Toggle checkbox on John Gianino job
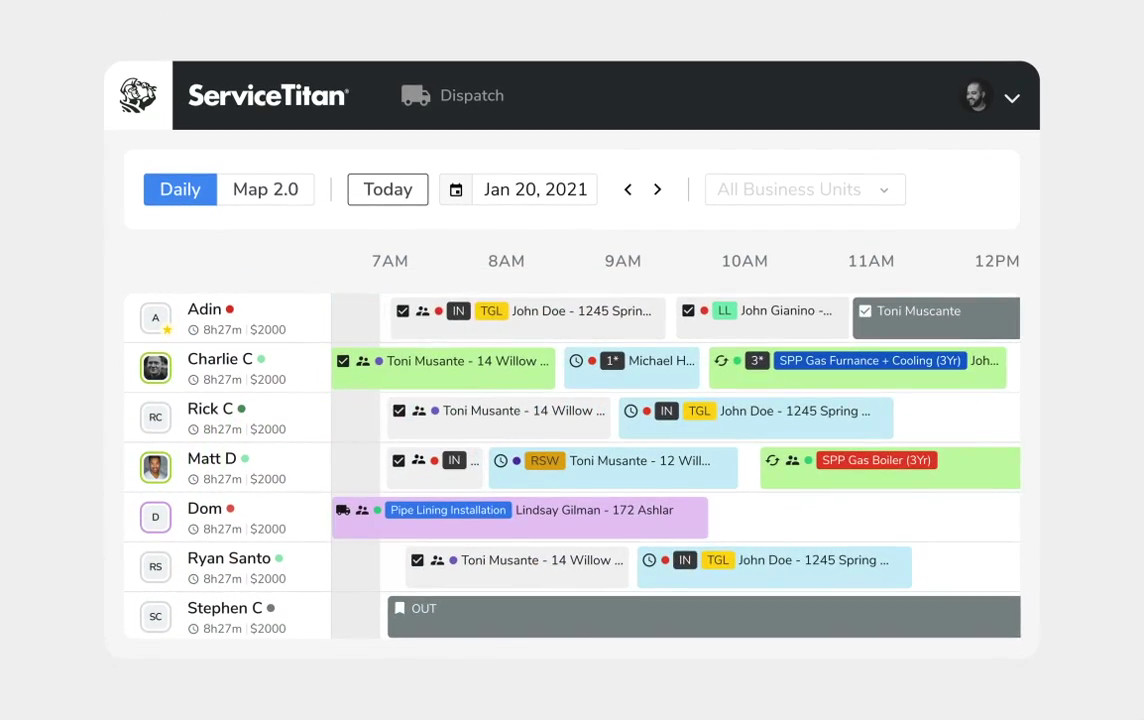1144x720 pixels. click(688, 311)
